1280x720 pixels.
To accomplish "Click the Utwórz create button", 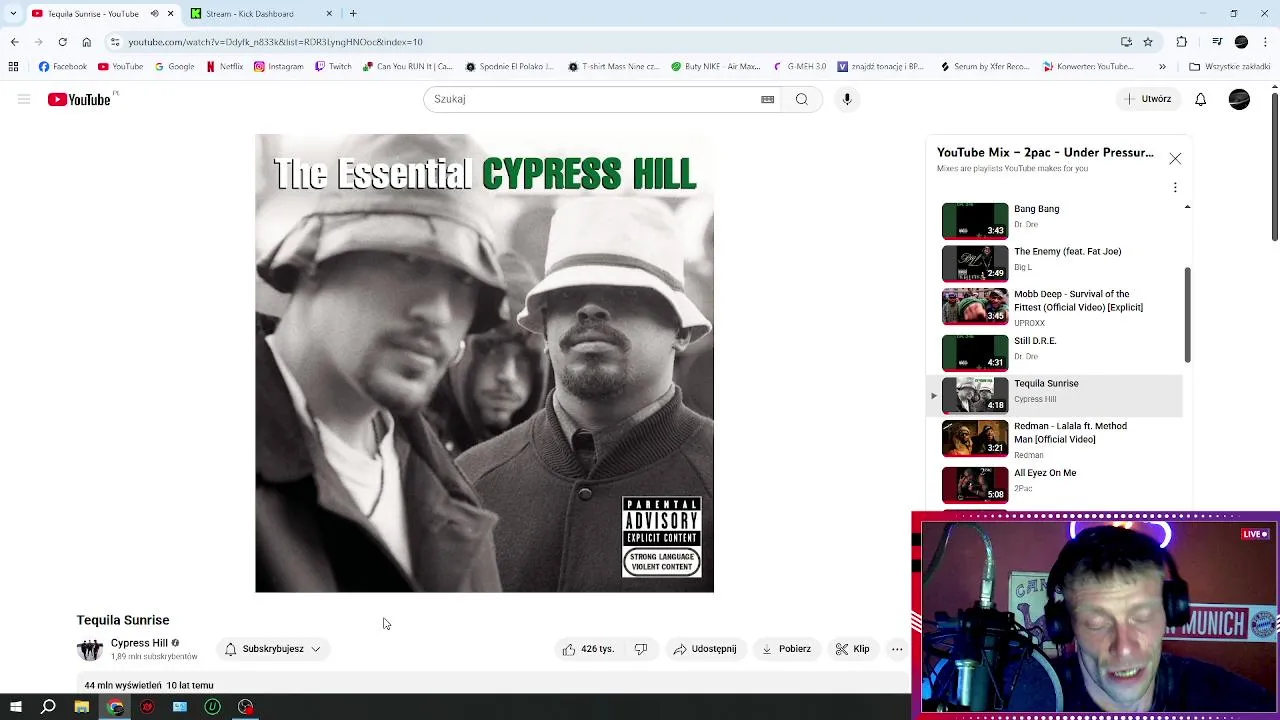I will tap(1148, 99).
